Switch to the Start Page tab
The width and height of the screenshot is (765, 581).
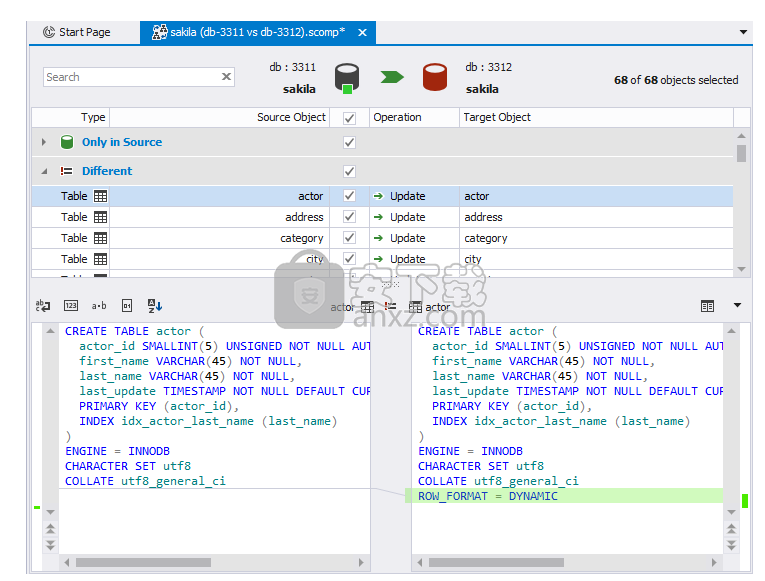(77, 32)
